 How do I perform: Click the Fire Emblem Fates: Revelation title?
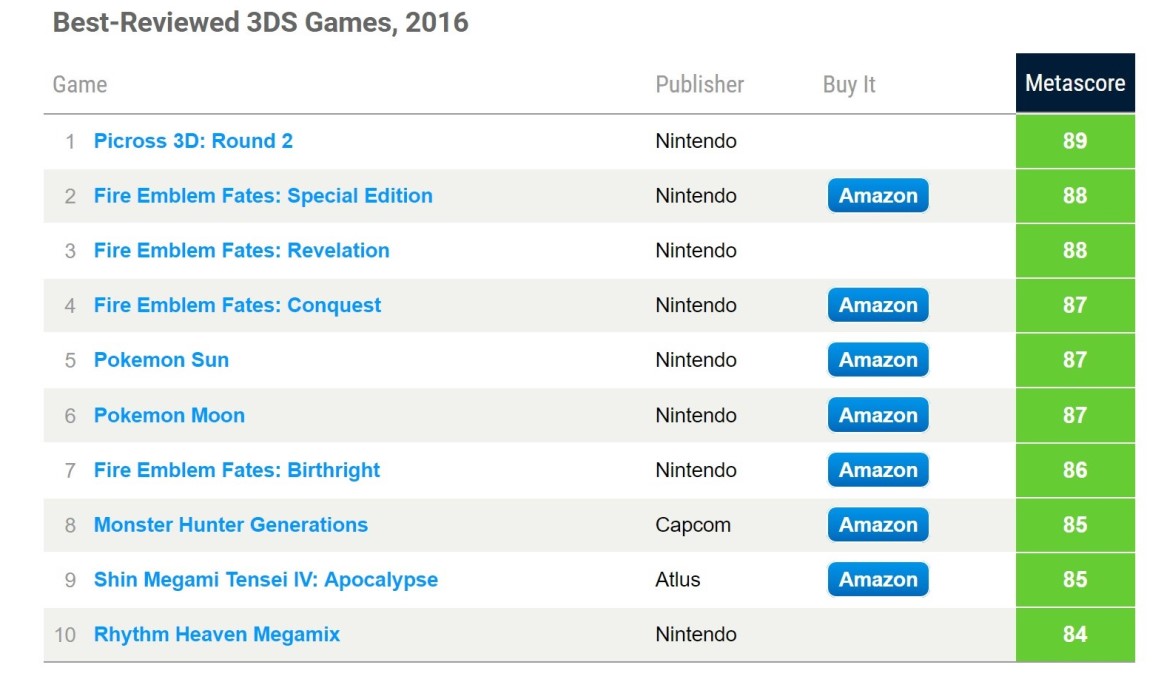click(x=241, y=251)
